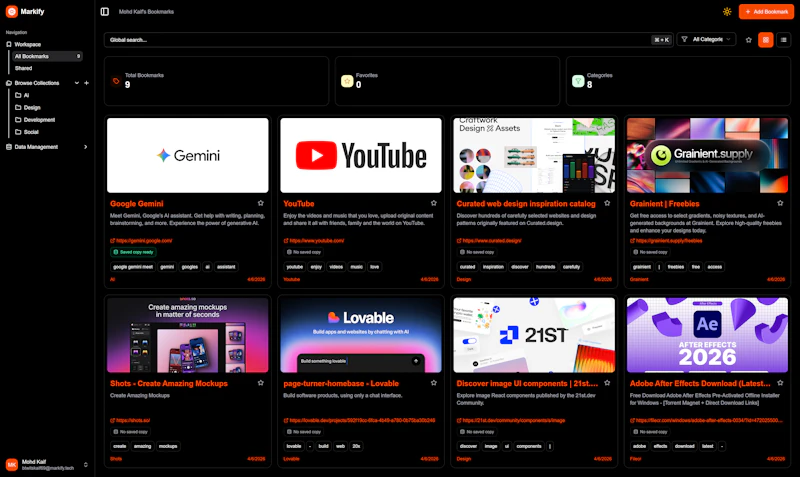Open the Google Gemini title

[x=137, y=204]
